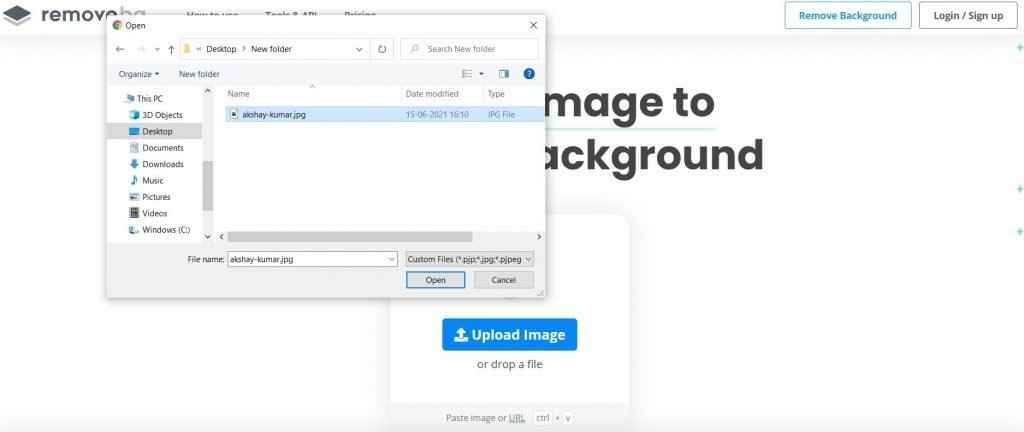Click file list scroll right arrow
Screen dimensions: 1024x432
[x=539, y=237]
